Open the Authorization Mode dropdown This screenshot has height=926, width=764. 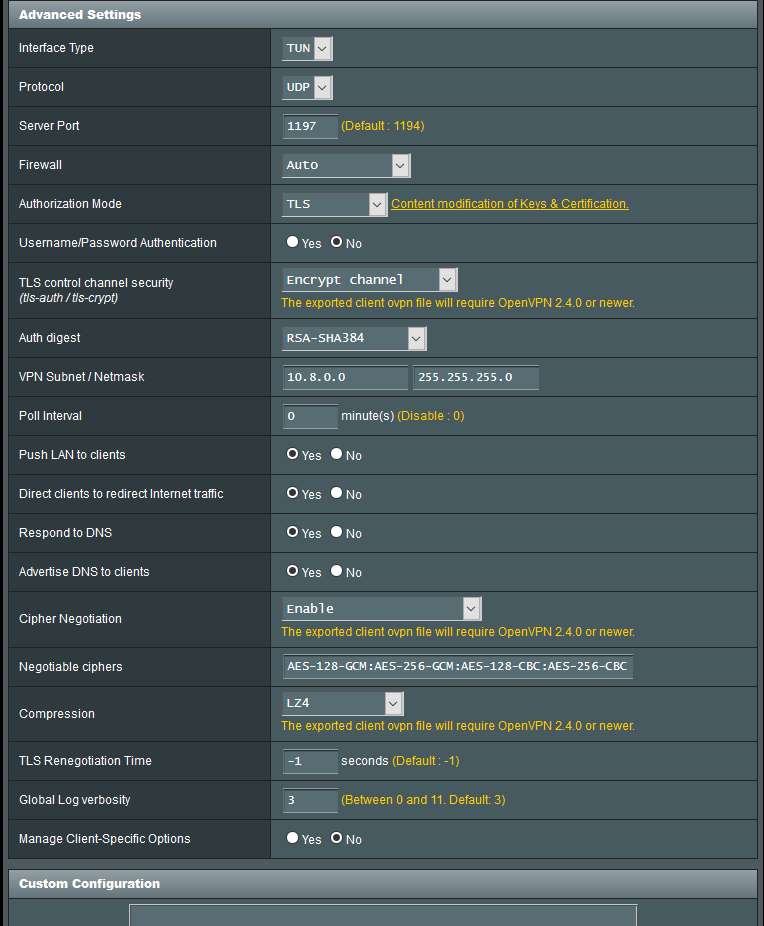(x=335, y=204)
